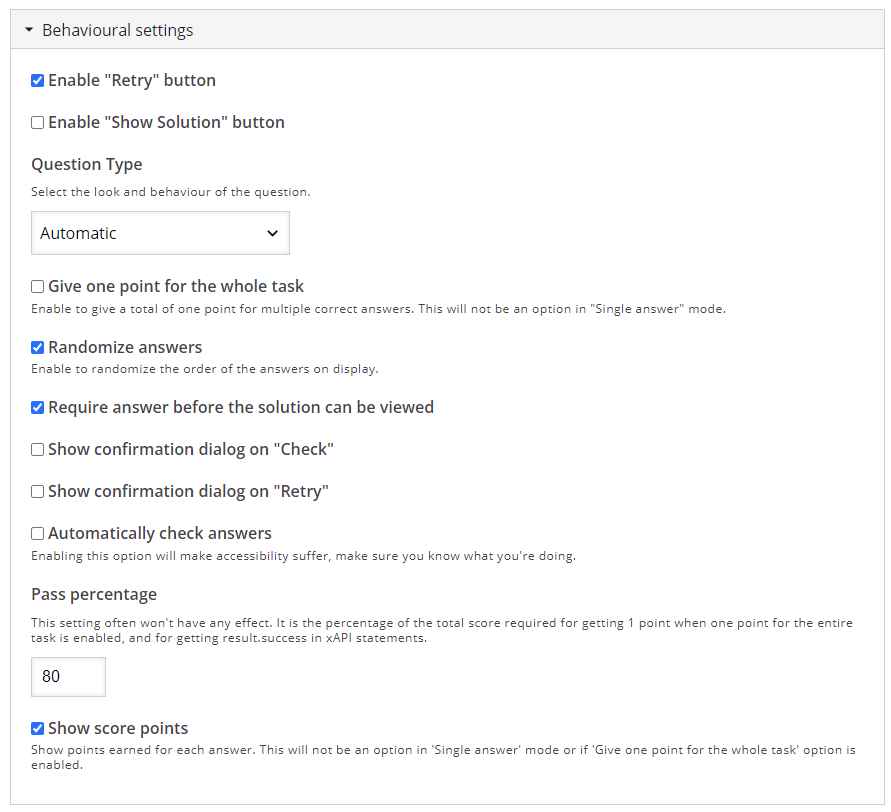891x812 pixels.
Task: Click the Randomize answers label text
Action: pyautogui.click(x=125, y=347)
